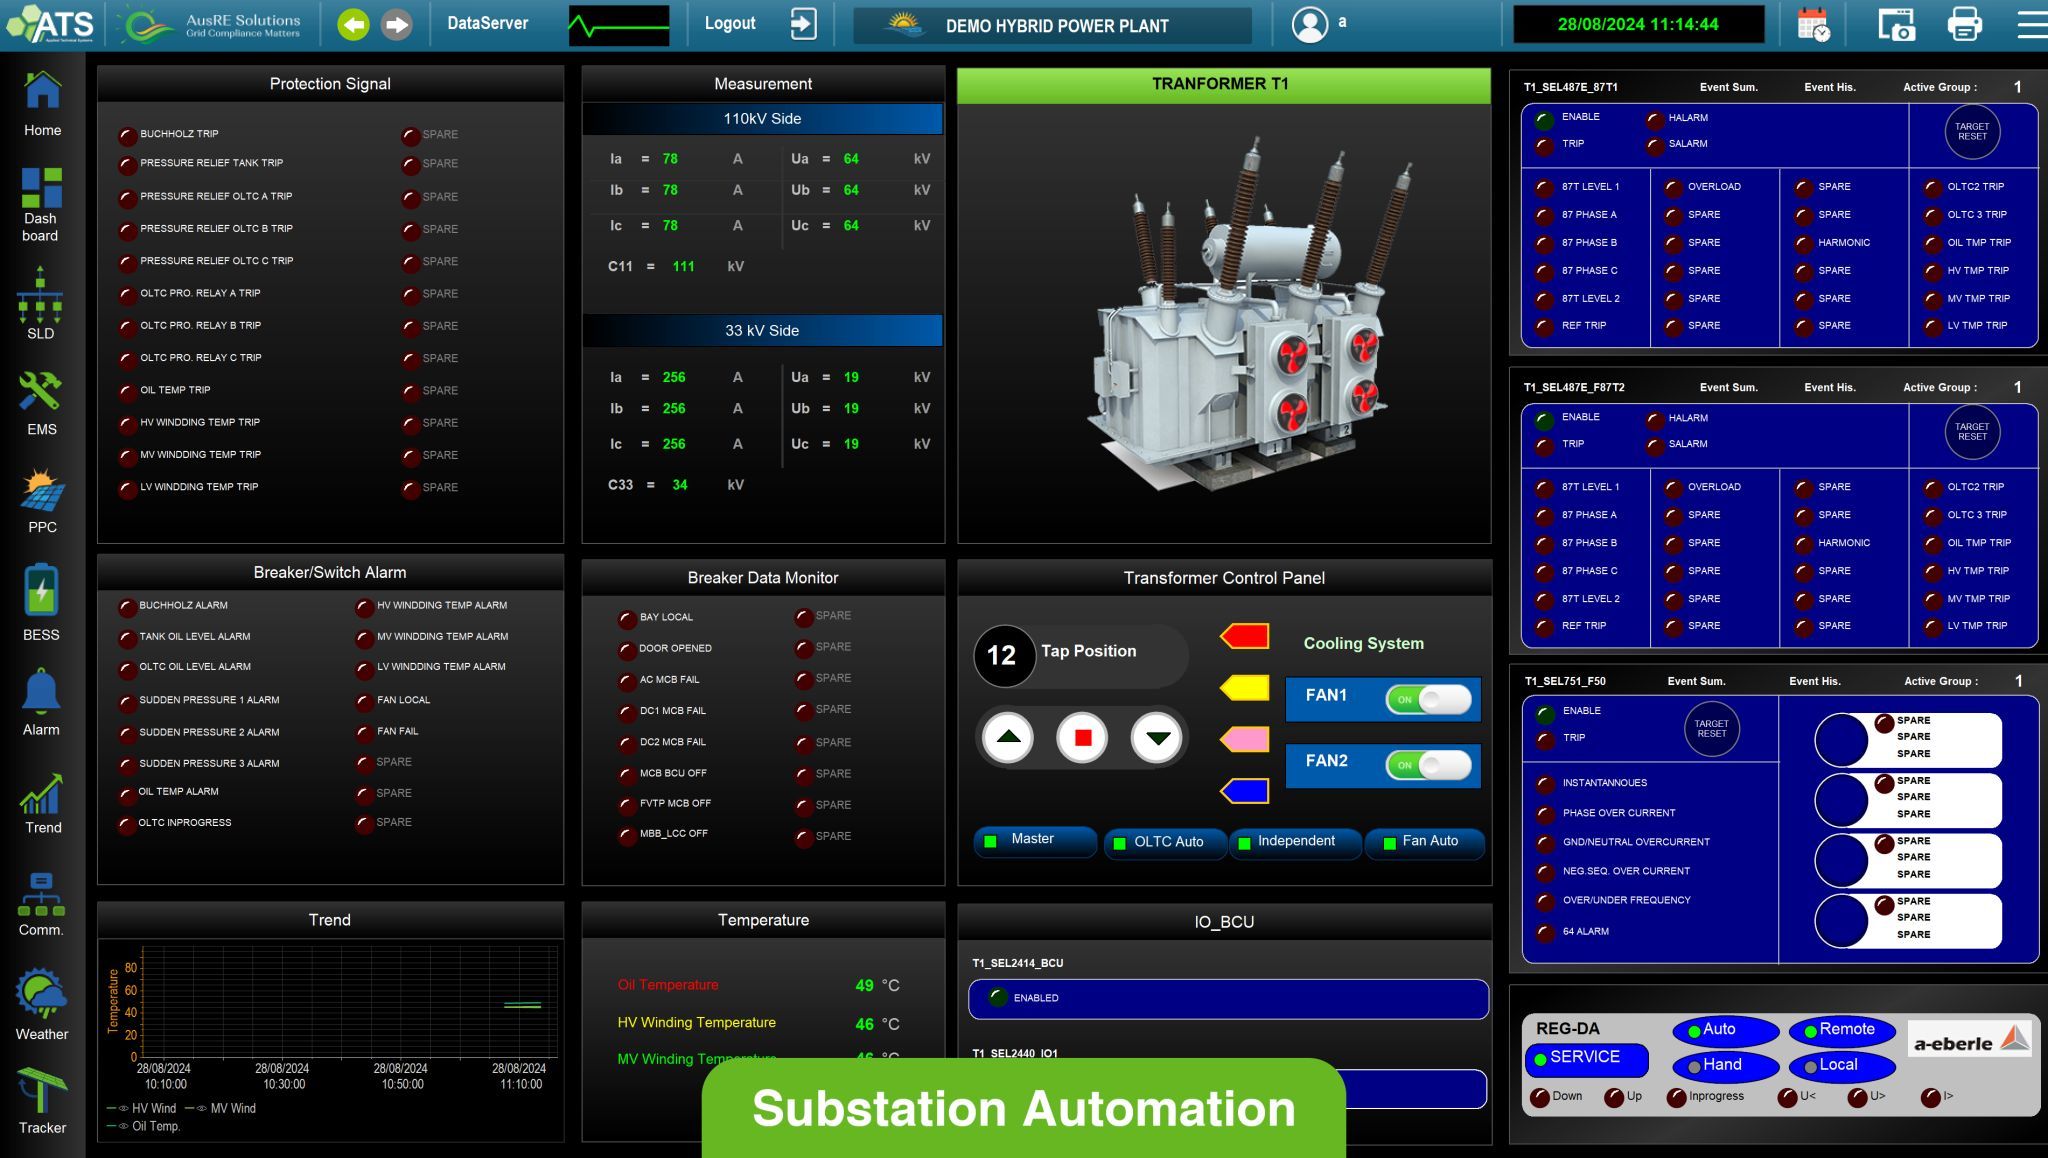
Task: Open Event Sum. for T1_SEL487E_87T1
Action: [1728, 87]
